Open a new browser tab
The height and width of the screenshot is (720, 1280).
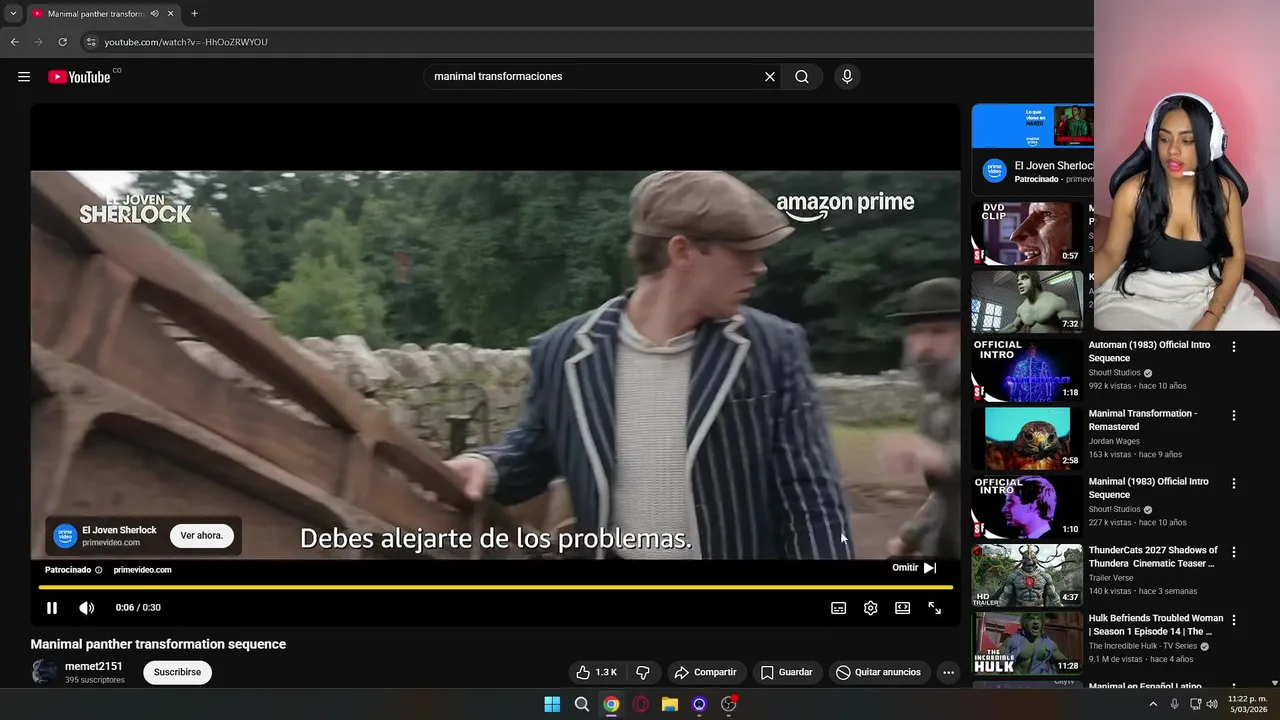coord(194,14)
